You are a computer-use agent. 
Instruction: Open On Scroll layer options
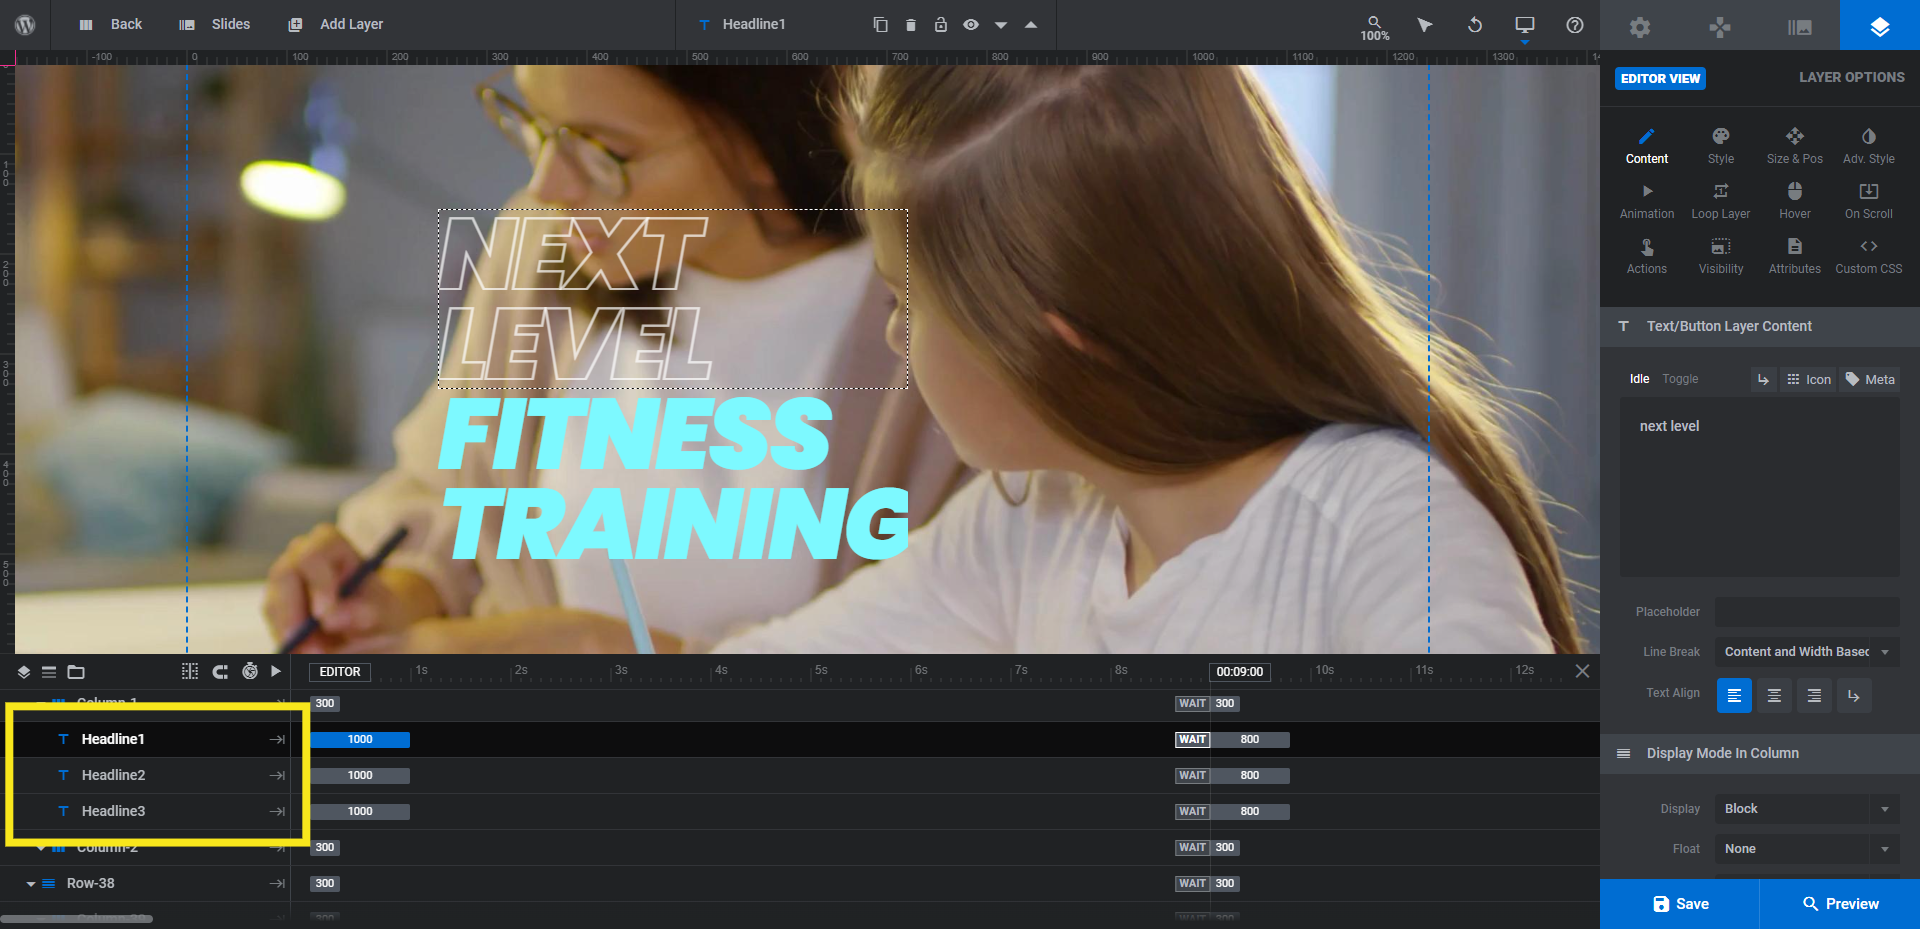click(1869, 201)
